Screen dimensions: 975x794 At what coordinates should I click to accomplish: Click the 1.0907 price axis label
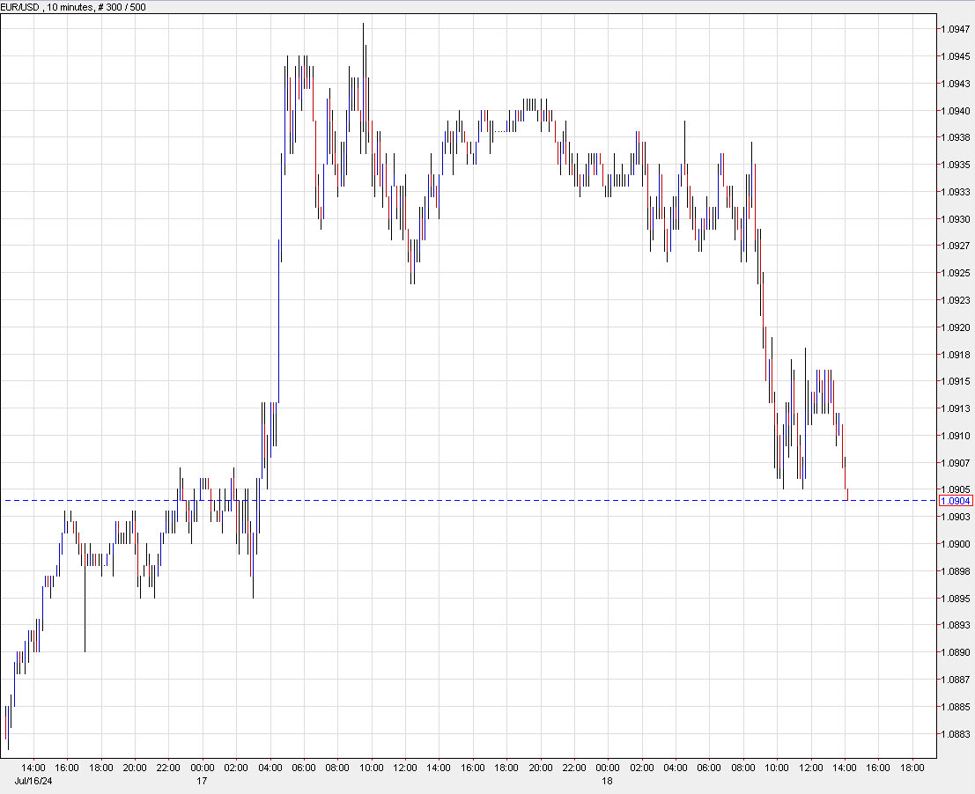[x=955, y=463]
